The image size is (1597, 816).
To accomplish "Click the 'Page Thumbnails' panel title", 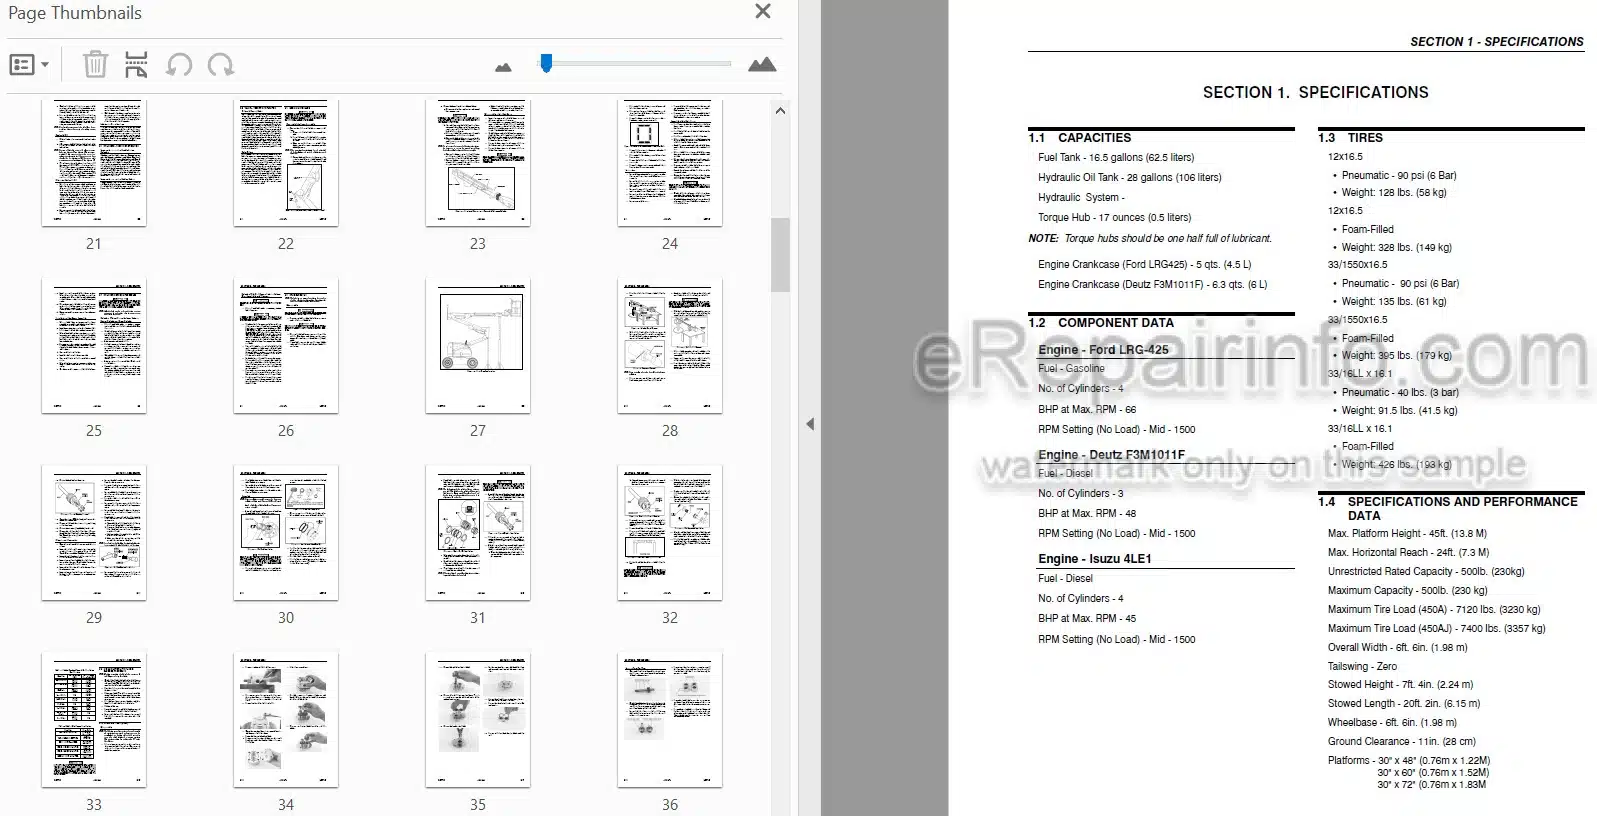I will tap(75, 13).
